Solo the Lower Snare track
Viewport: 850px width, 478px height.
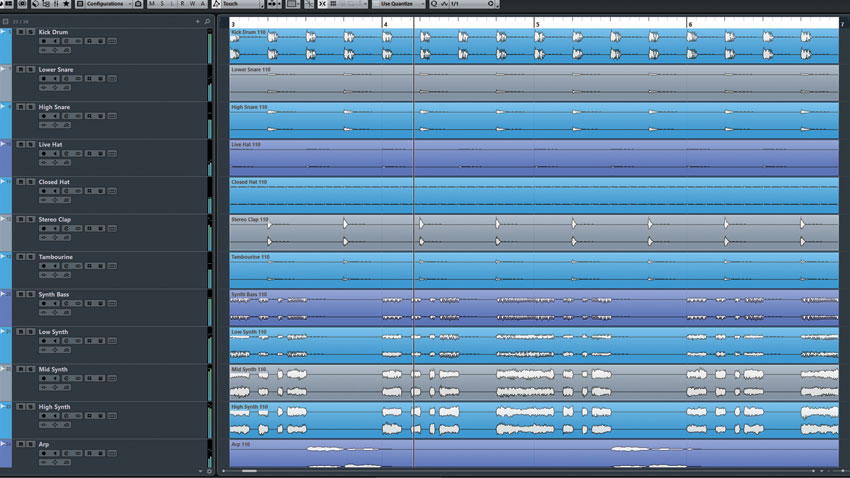pos(31,69)
